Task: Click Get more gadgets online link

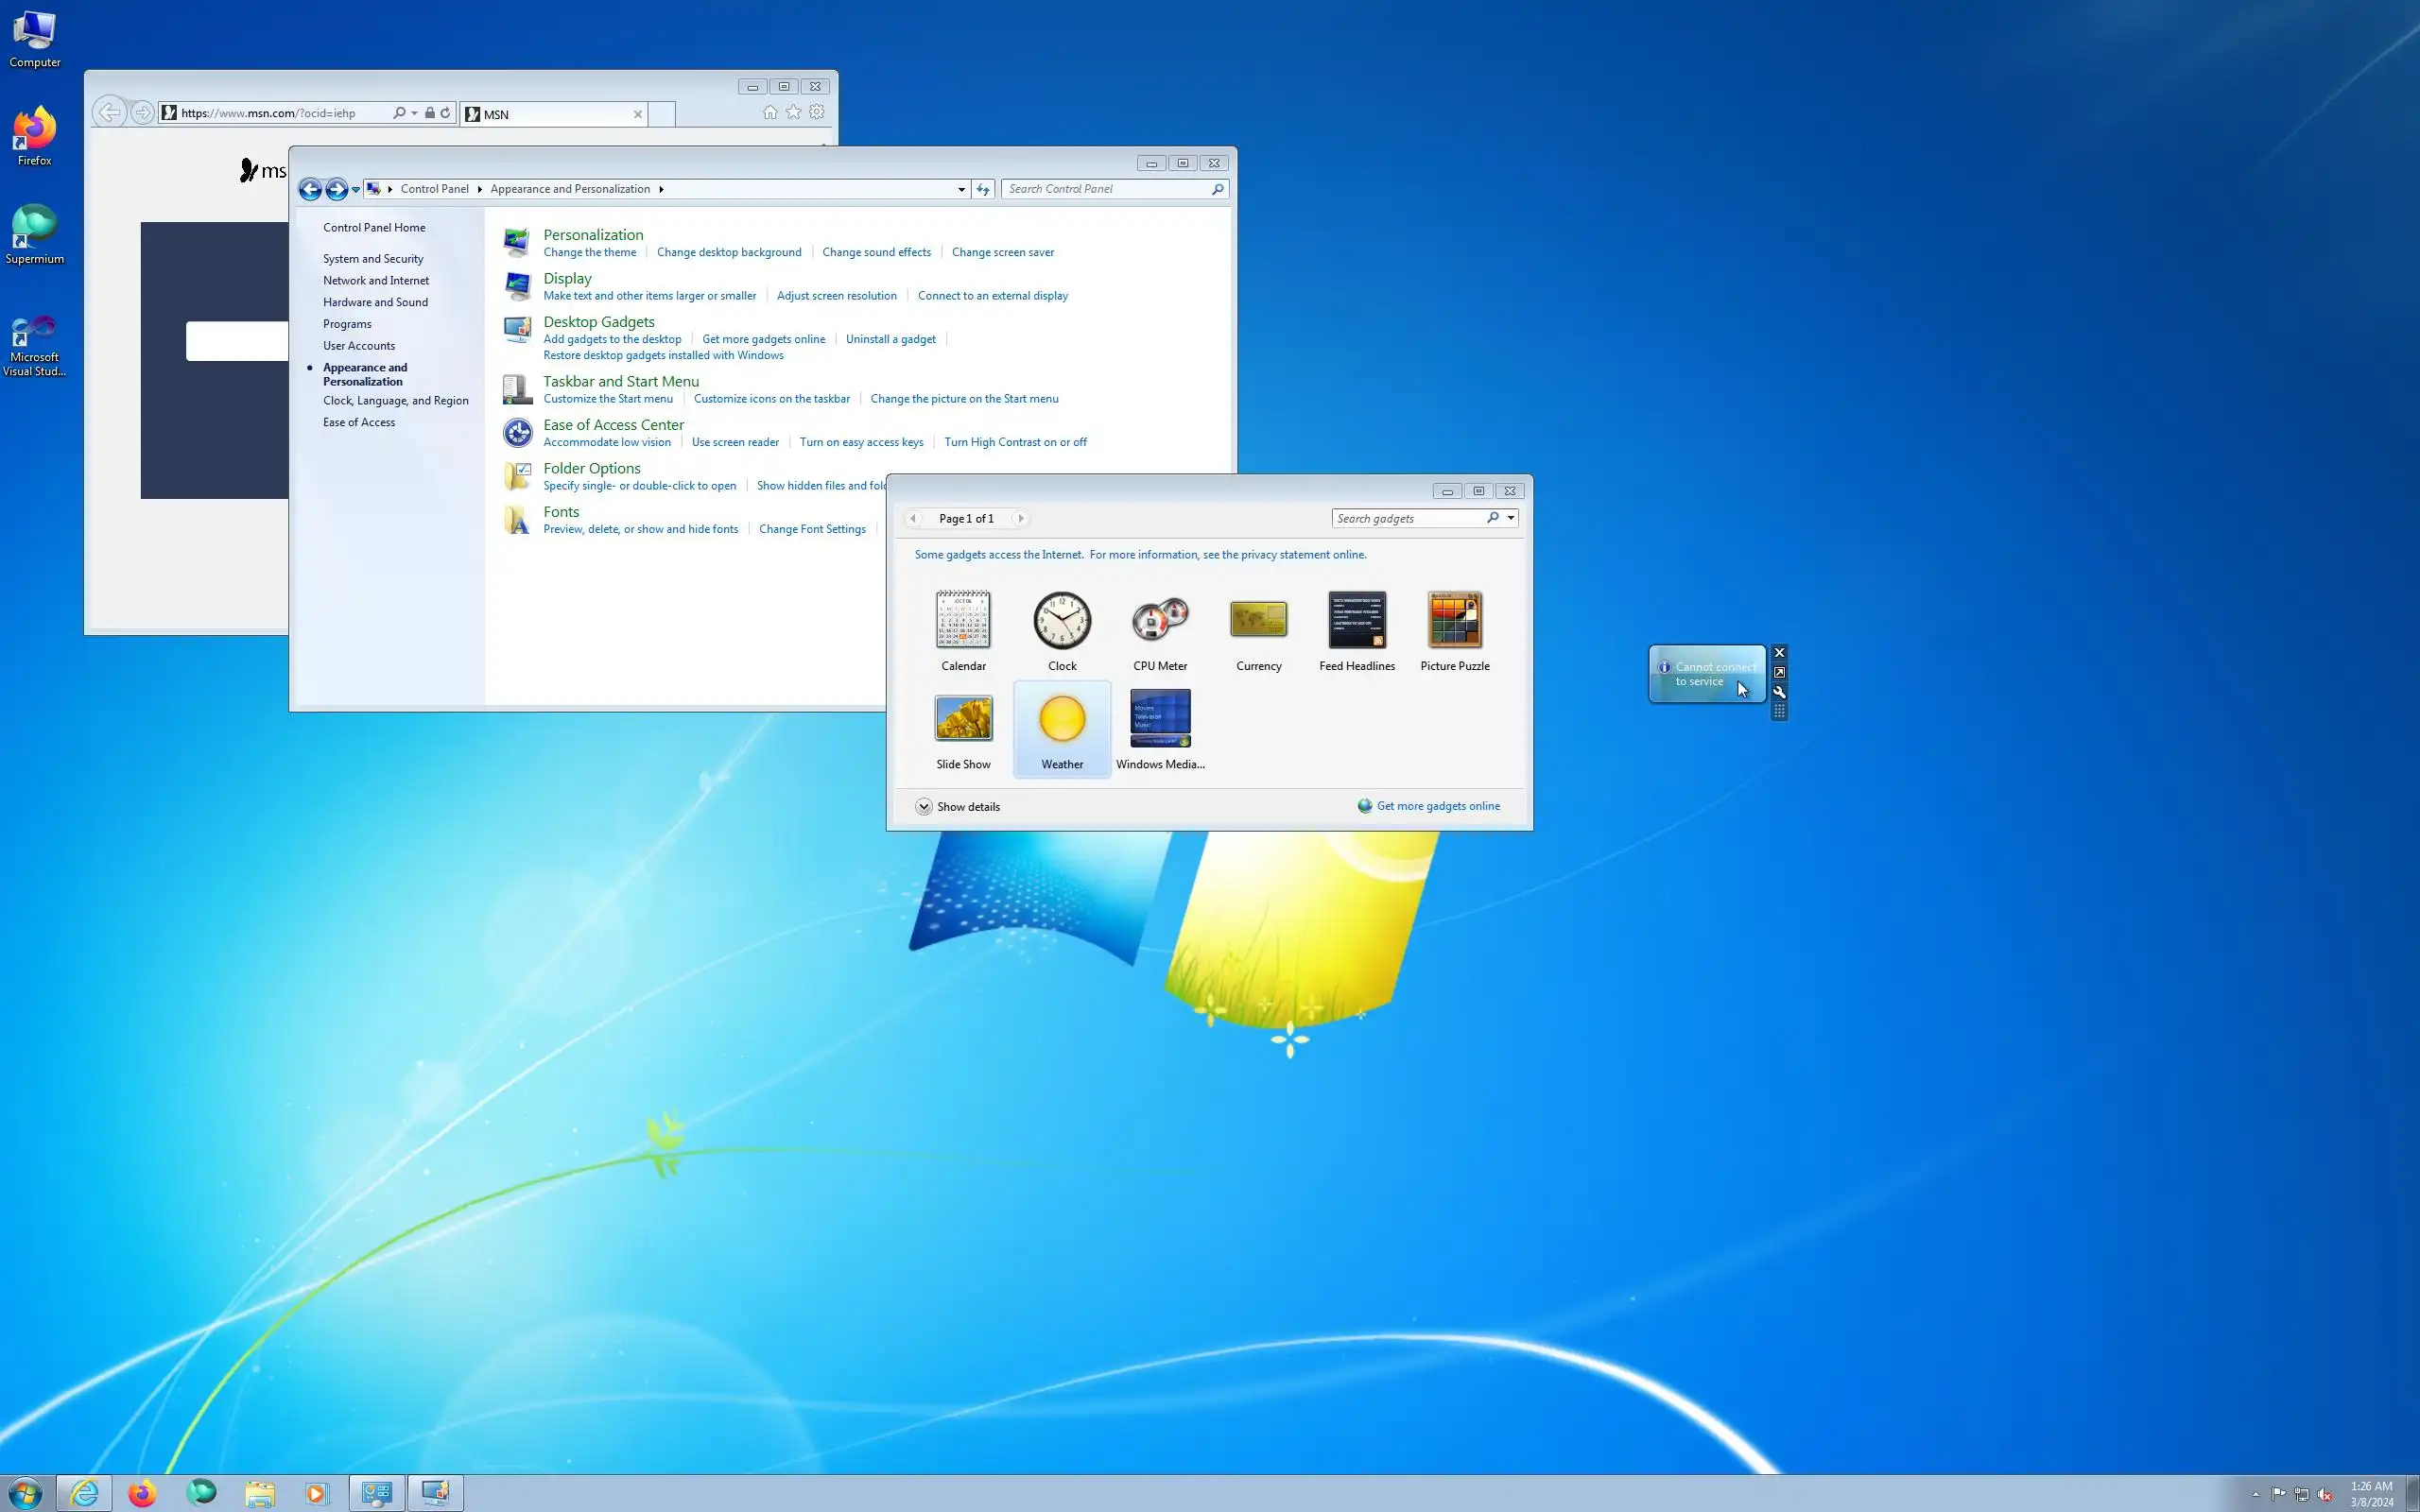Action: [1437, 806]
